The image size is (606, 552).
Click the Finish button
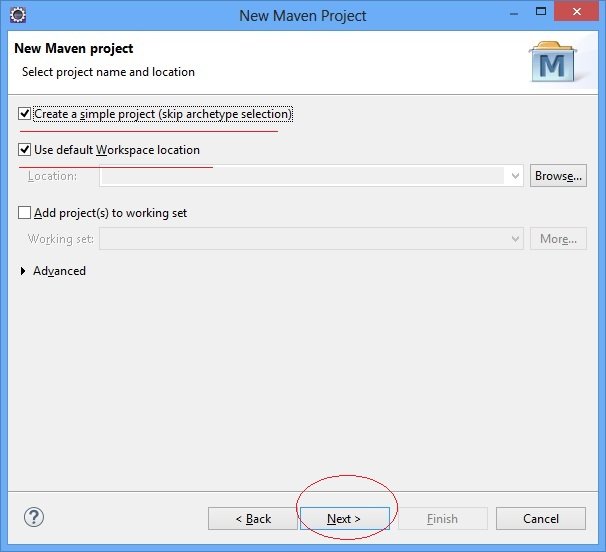443,518
